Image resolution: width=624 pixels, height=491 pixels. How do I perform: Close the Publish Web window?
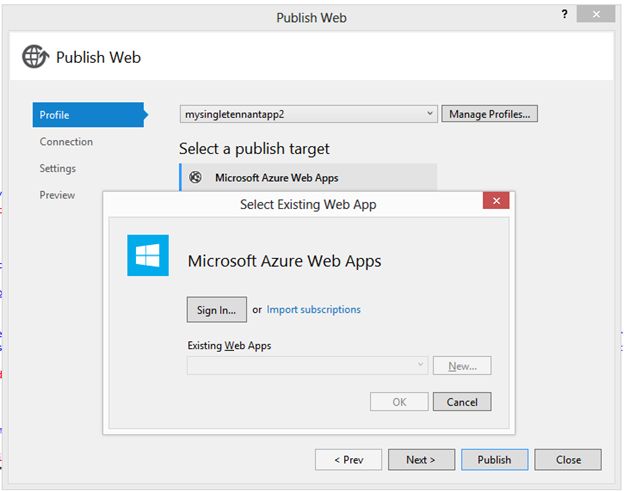[596, 14]
